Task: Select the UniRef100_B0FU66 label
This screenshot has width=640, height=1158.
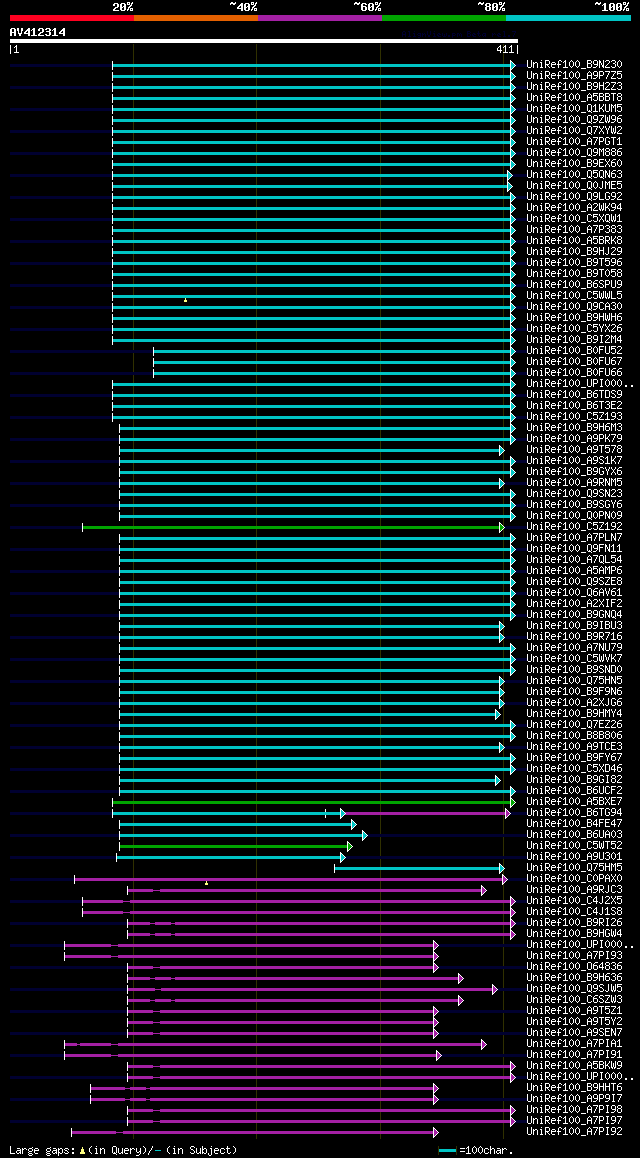Action: click(574, 373)
